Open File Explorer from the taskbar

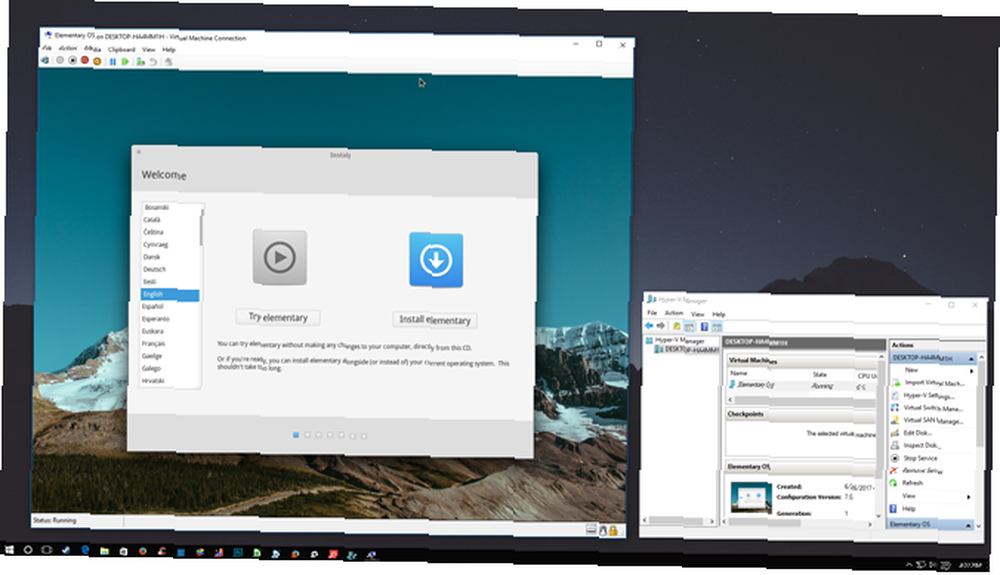tap(104, 551)
